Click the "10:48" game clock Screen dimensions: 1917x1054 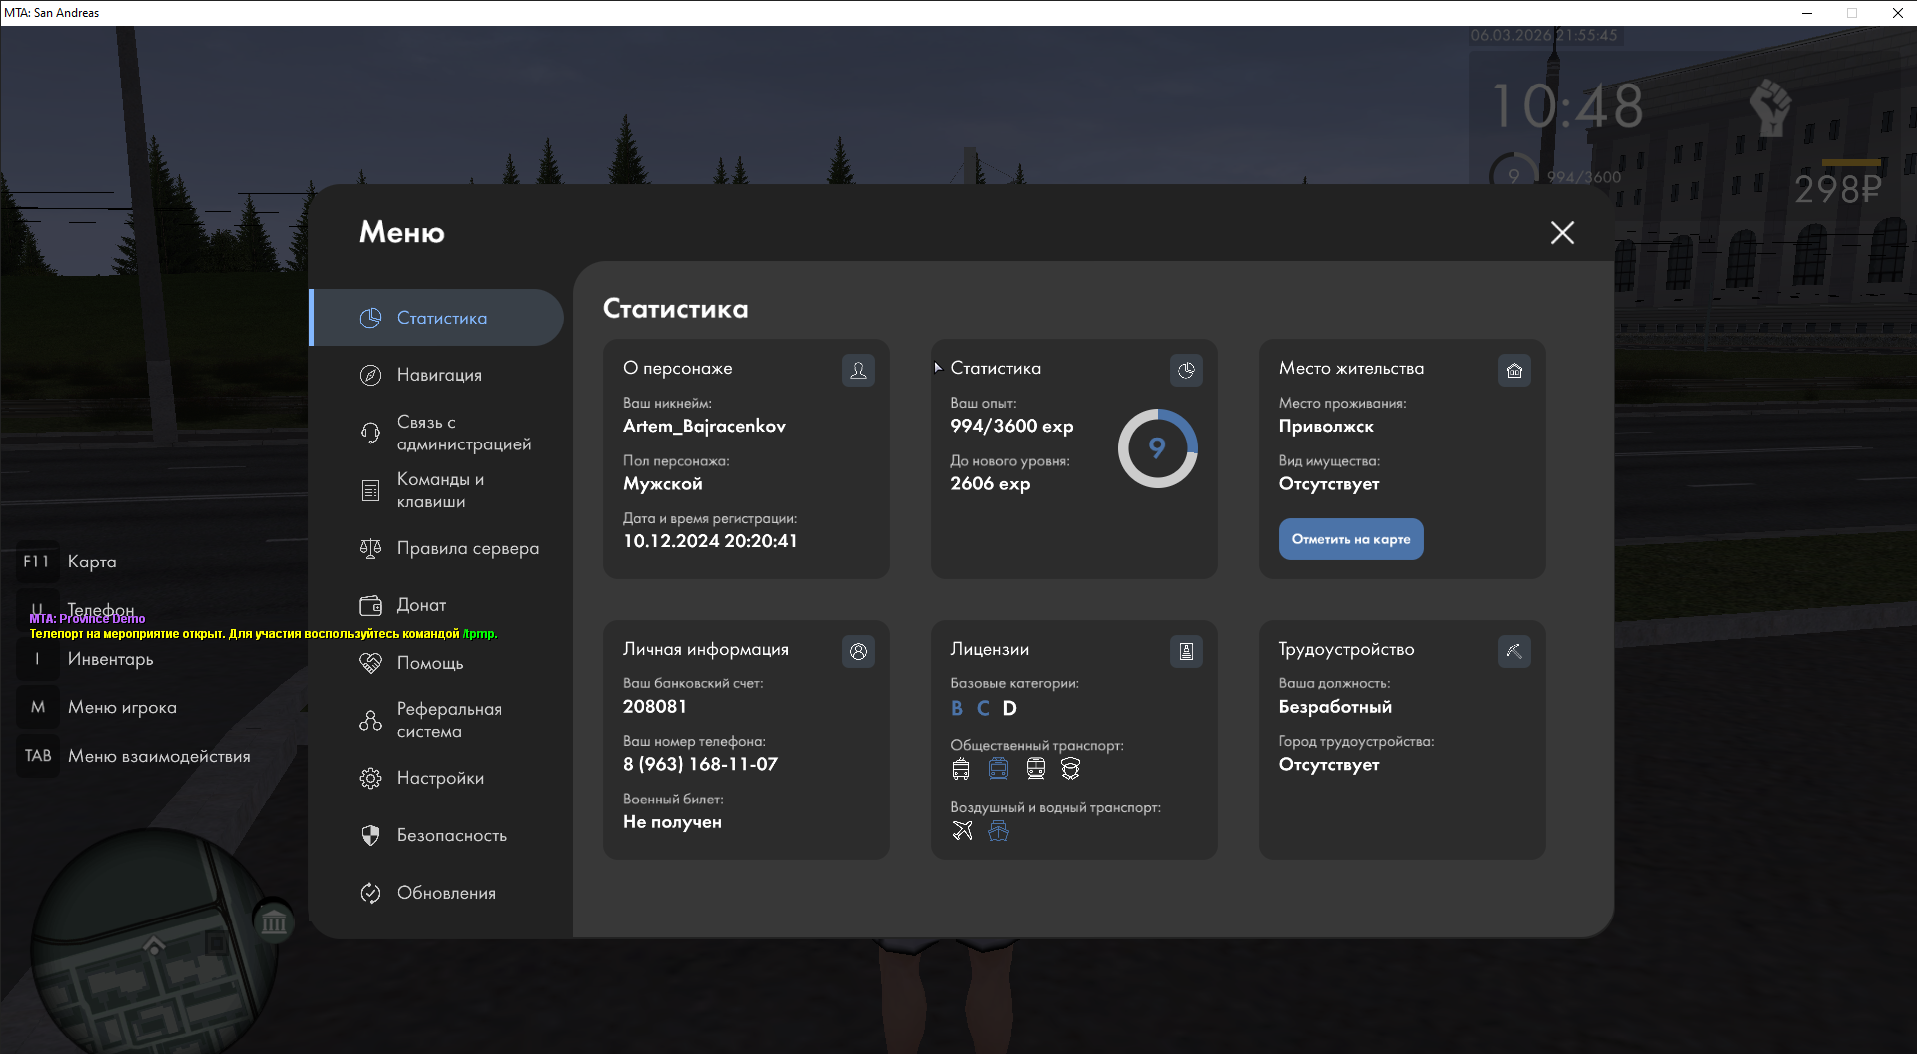[x=1567, y=106]
